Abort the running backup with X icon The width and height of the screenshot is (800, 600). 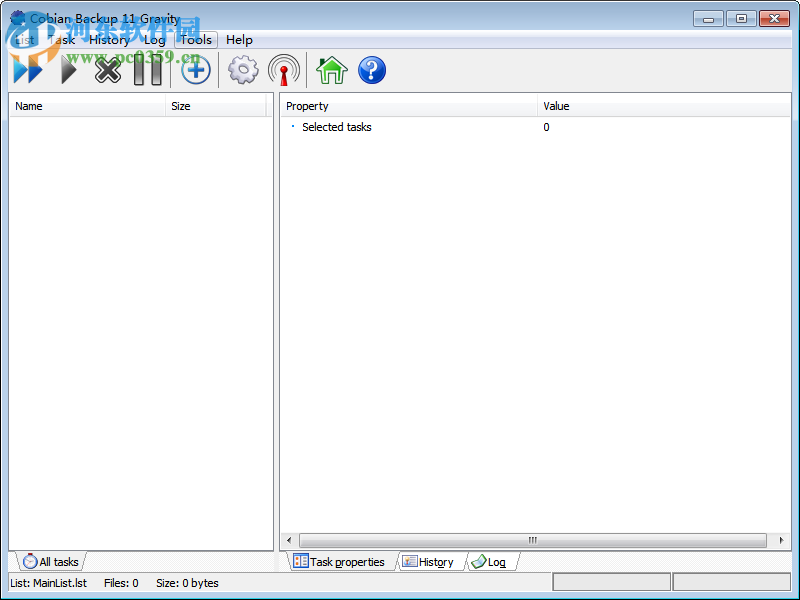click(x=108, y=70)
